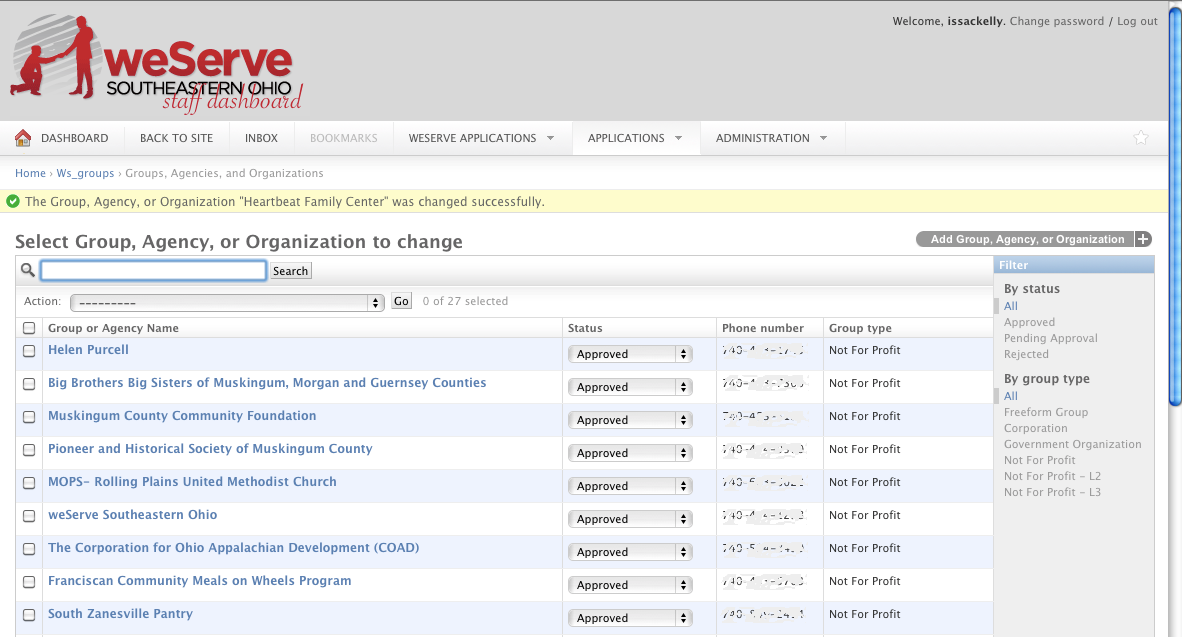Open MOPS- Rolling Plains United Methodist Church
The height and width of the screenshot is (637, 1182).
pos(192,482)
